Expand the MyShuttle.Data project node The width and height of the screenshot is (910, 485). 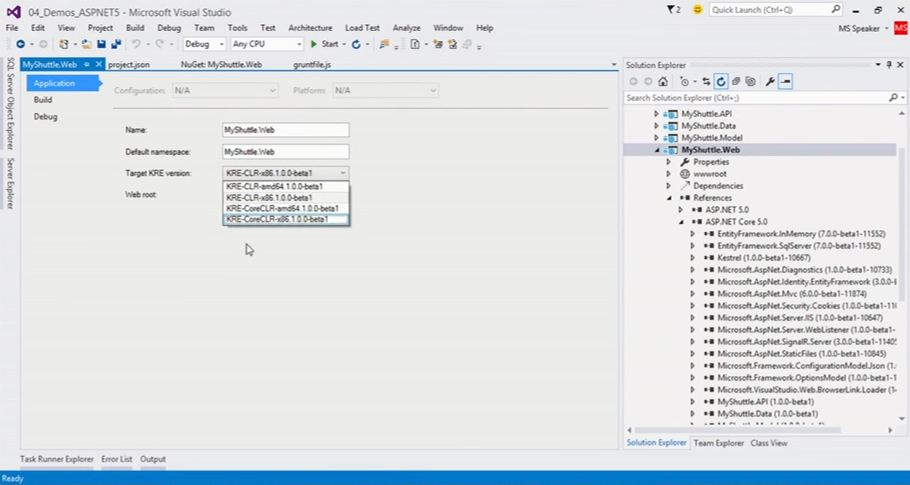[656, 126]
